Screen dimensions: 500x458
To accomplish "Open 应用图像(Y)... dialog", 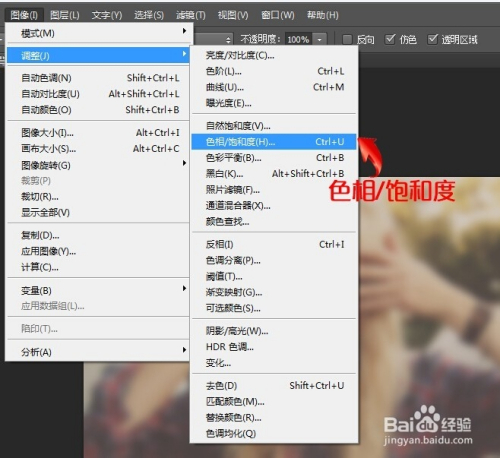I will click(x=98, y=251).
